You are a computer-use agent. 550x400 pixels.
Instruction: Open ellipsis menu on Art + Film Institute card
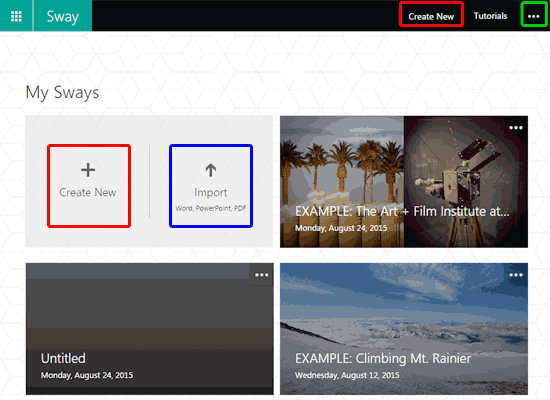(516, 128)
